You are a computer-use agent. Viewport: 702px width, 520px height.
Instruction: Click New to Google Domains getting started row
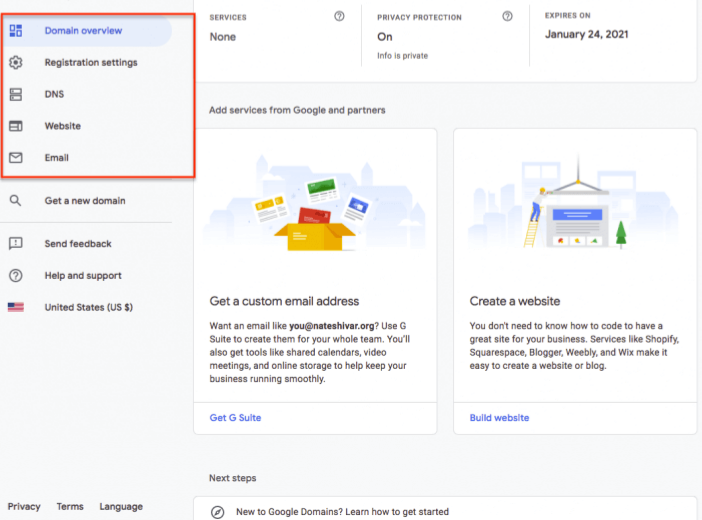445,510
